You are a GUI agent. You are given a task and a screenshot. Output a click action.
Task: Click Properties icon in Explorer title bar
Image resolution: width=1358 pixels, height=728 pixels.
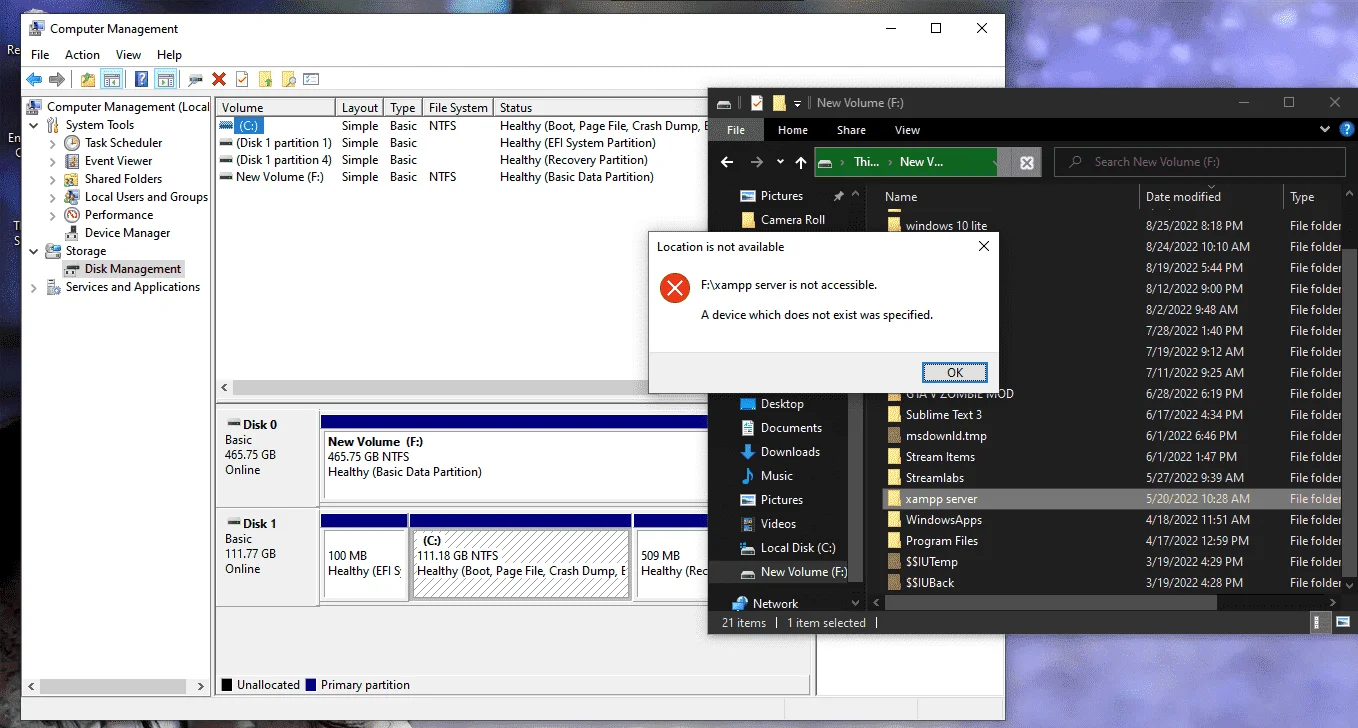756,103
